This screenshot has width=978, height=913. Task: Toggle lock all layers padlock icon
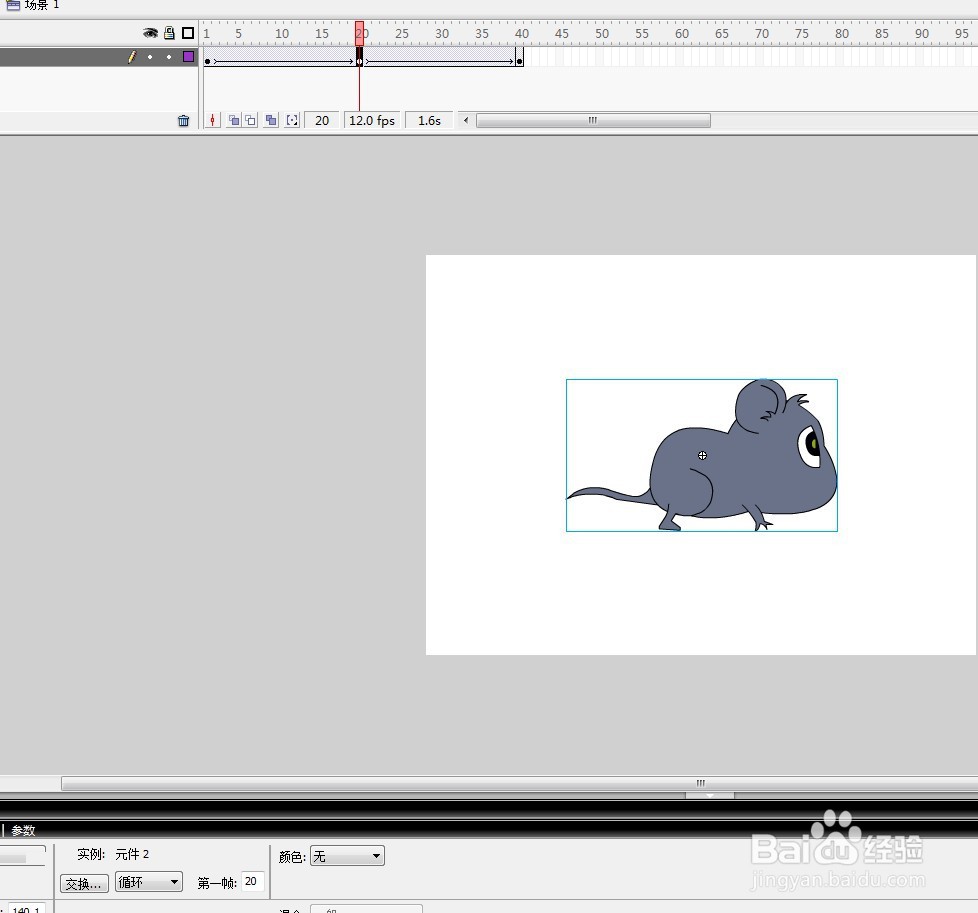[x=169, y=32]
